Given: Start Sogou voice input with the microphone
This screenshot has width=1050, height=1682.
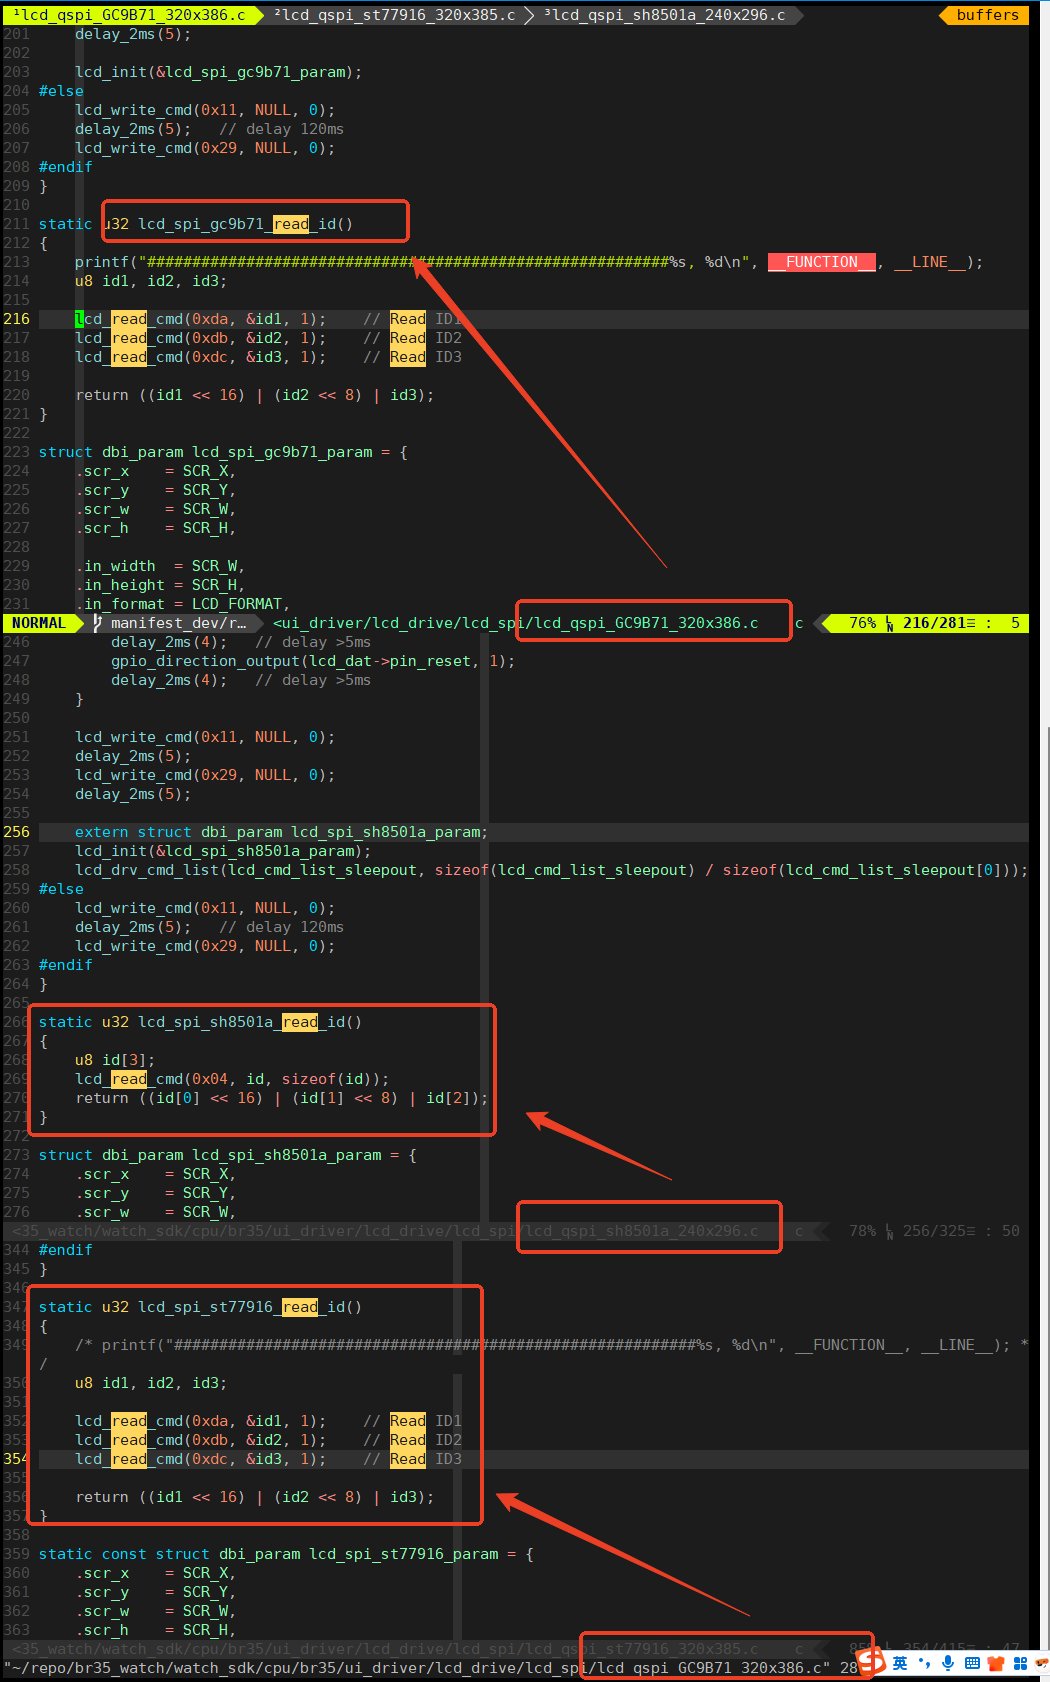Looking at the screenshot, I should (948, 1663).
